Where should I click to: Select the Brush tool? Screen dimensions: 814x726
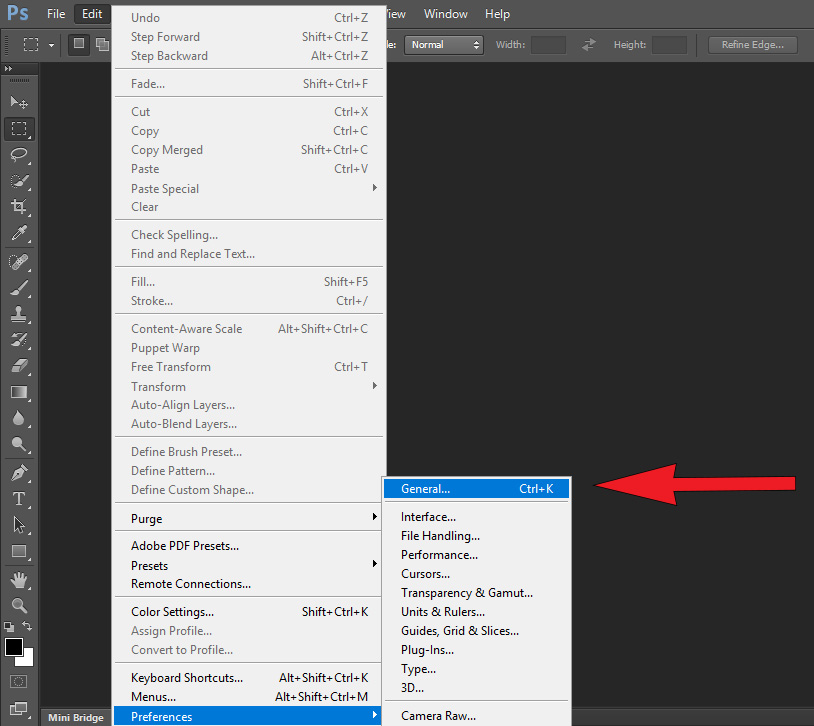pos(18,288)
